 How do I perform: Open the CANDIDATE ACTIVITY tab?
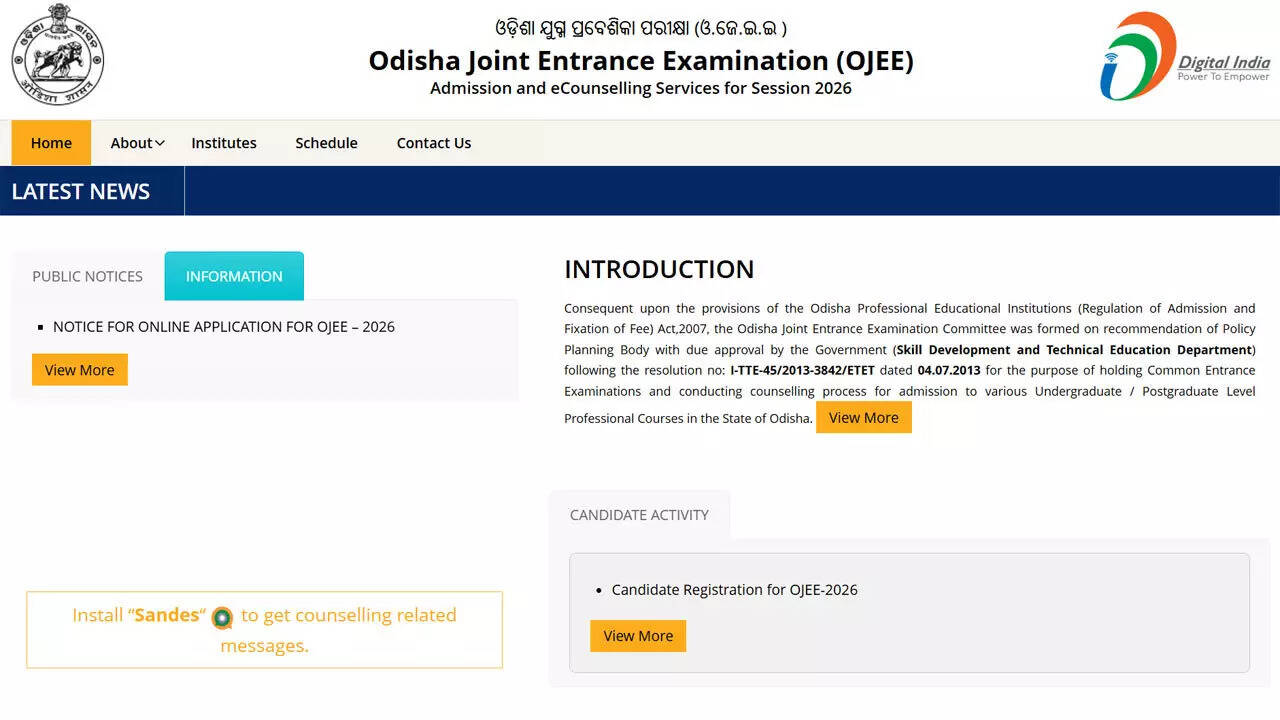click(x=639, y=514)
